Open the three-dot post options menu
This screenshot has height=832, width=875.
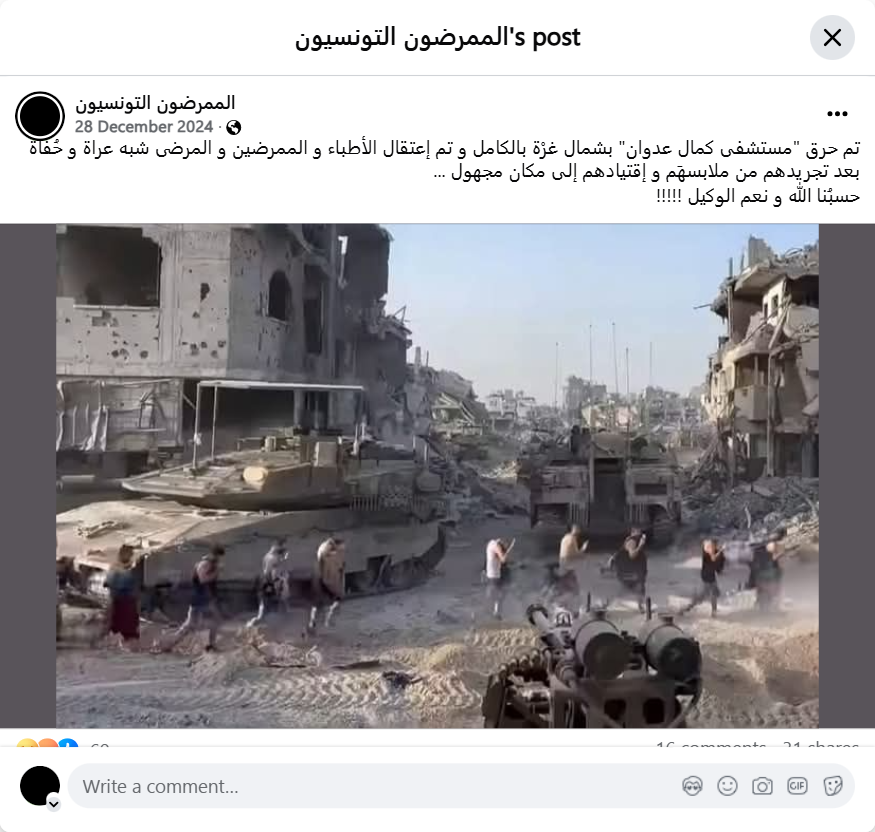[837, 114]
